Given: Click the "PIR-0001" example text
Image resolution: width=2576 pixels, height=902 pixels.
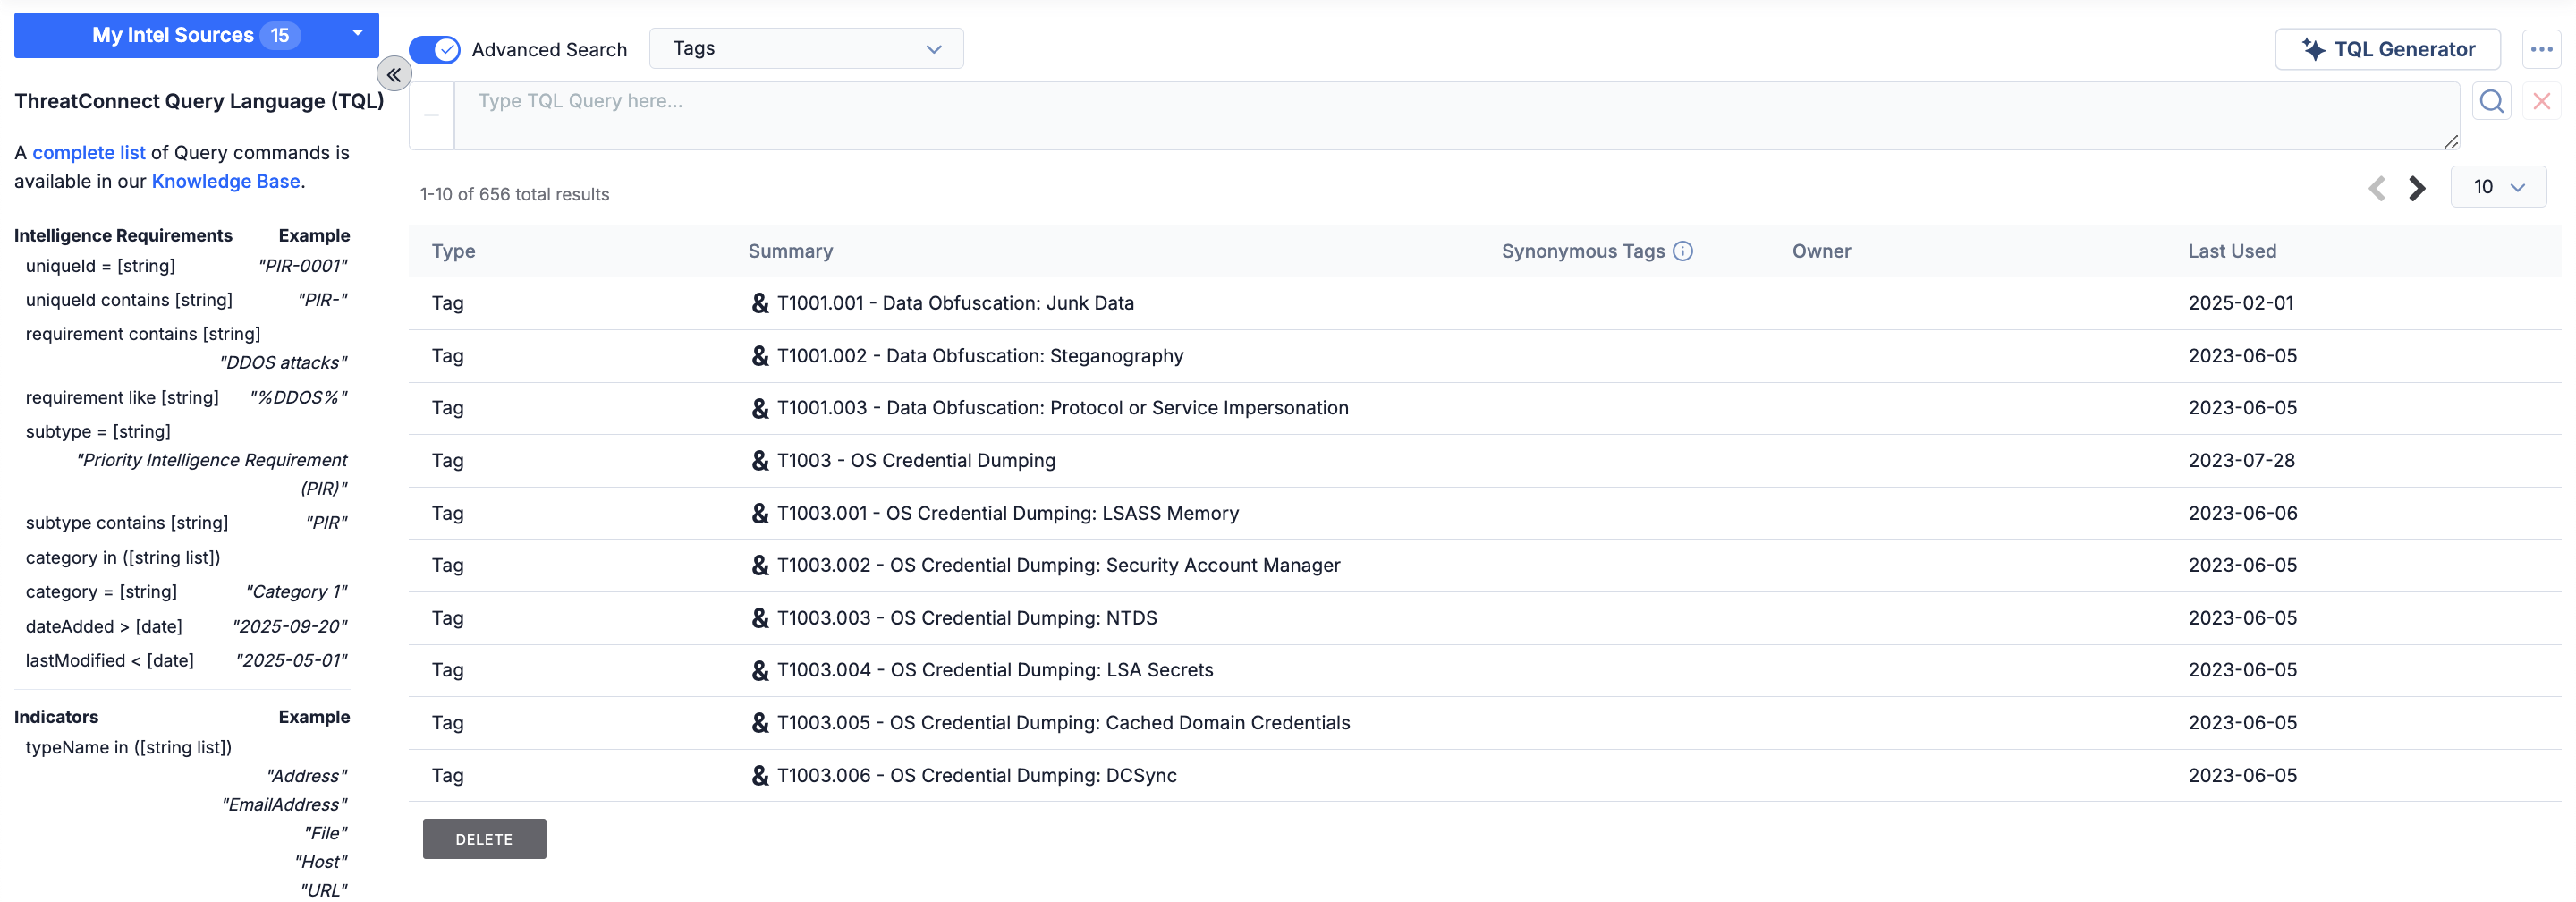Looking at the screenshot, I should 303,266.
